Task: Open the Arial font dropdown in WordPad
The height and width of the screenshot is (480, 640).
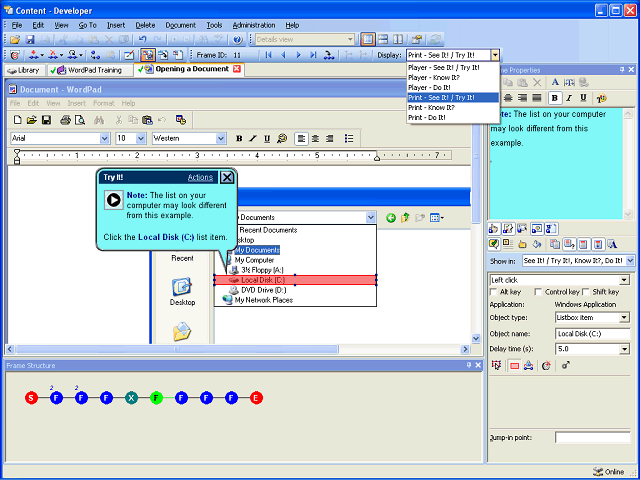Action: pyautogui.click(x=104, y=138)
